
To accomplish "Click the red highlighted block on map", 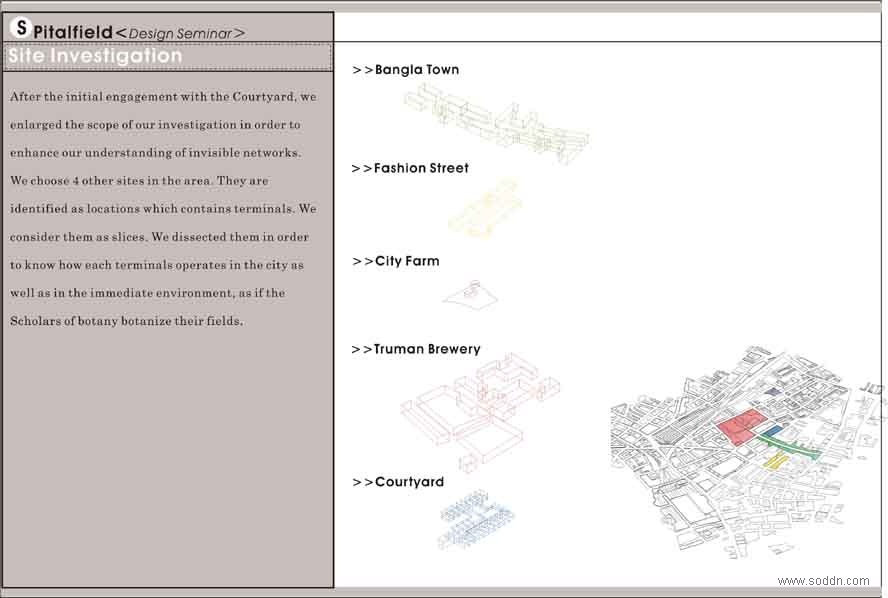I will pyautogui.click(x=740, y=427).
